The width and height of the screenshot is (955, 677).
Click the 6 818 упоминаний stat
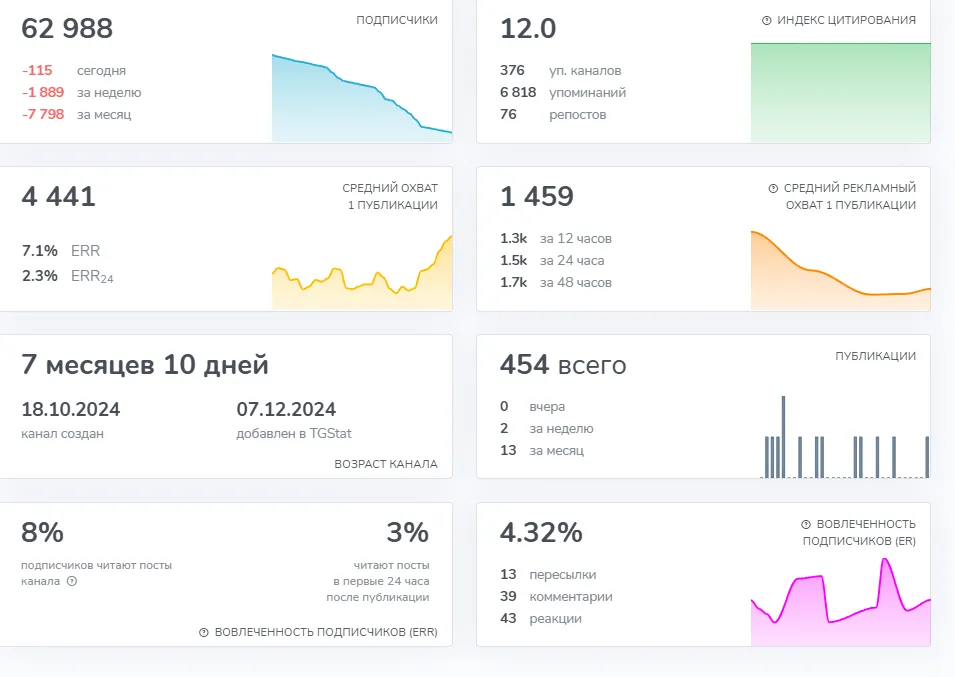click(563, 93)
